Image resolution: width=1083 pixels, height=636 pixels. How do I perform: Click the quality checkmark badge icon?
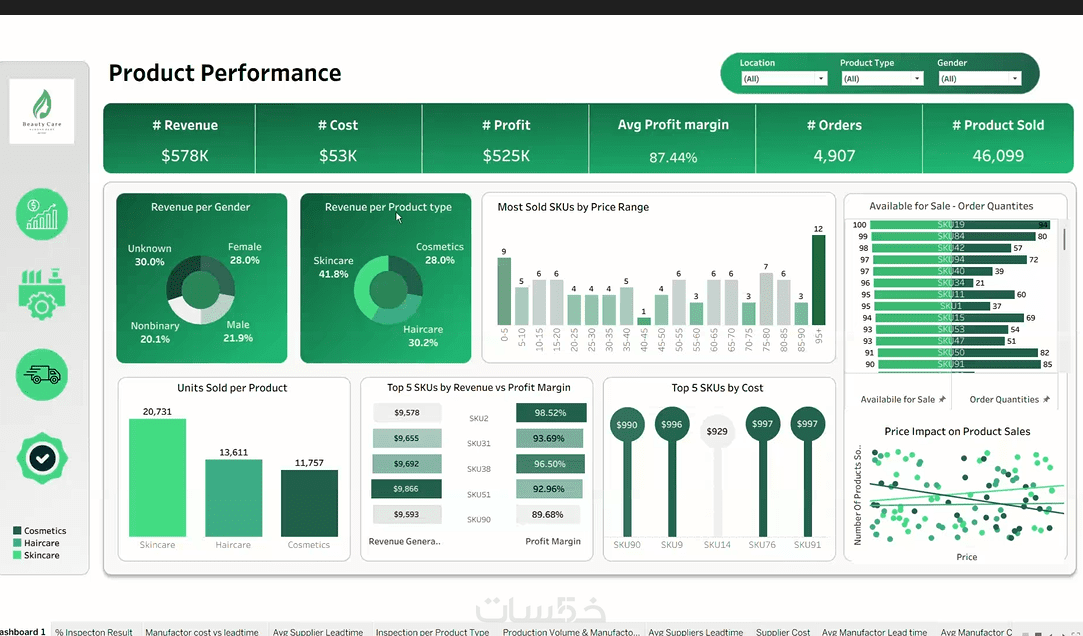click(42, 458)
